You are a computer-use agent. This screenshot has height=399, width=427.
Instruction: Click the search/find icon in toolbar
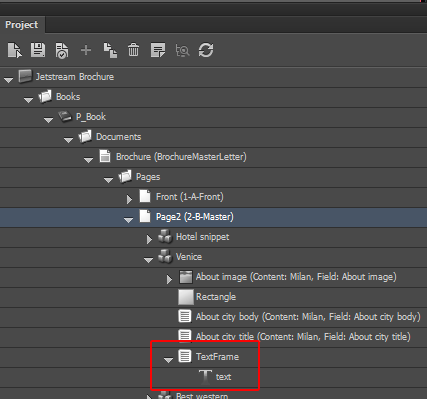tap(182, 51)
